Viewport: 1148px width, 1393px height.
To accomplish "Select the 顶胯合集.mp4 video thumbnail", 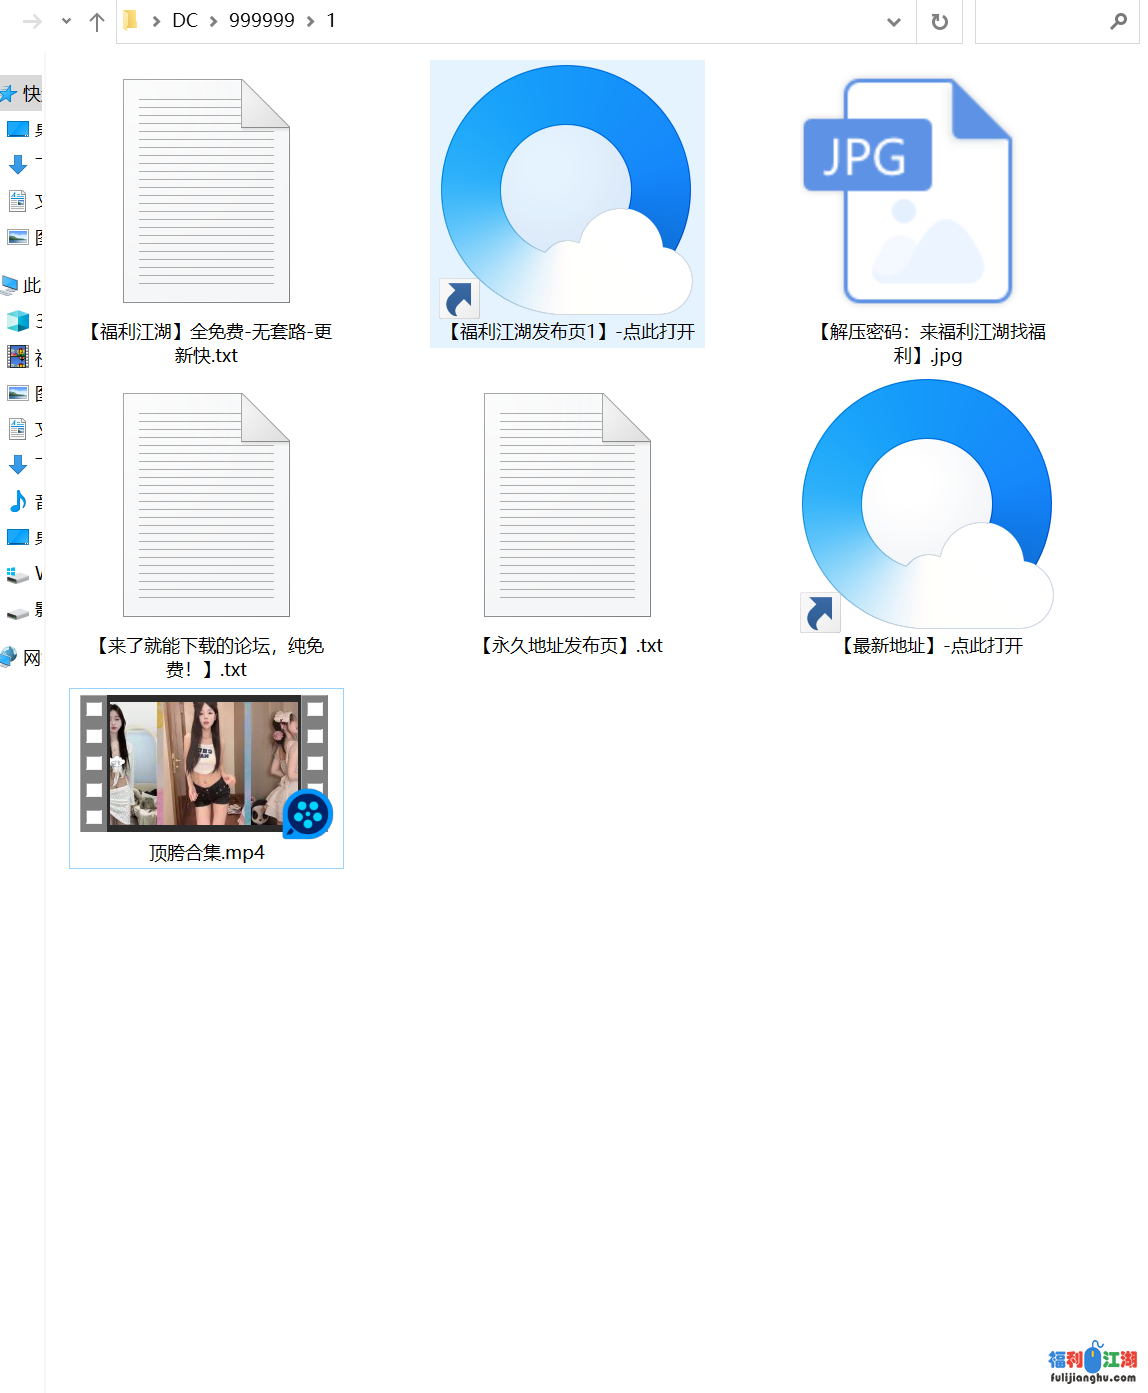I will pos(206,778).
